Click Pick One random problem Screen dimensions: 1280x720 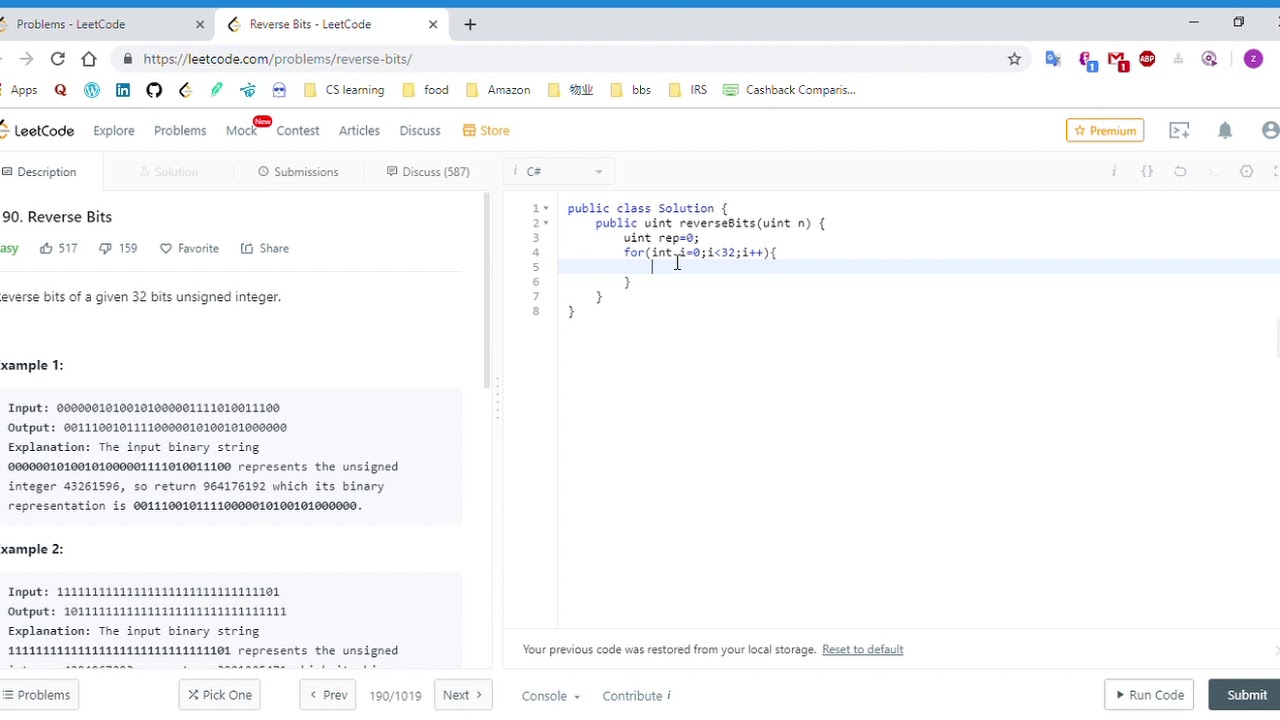click(219, 695)
